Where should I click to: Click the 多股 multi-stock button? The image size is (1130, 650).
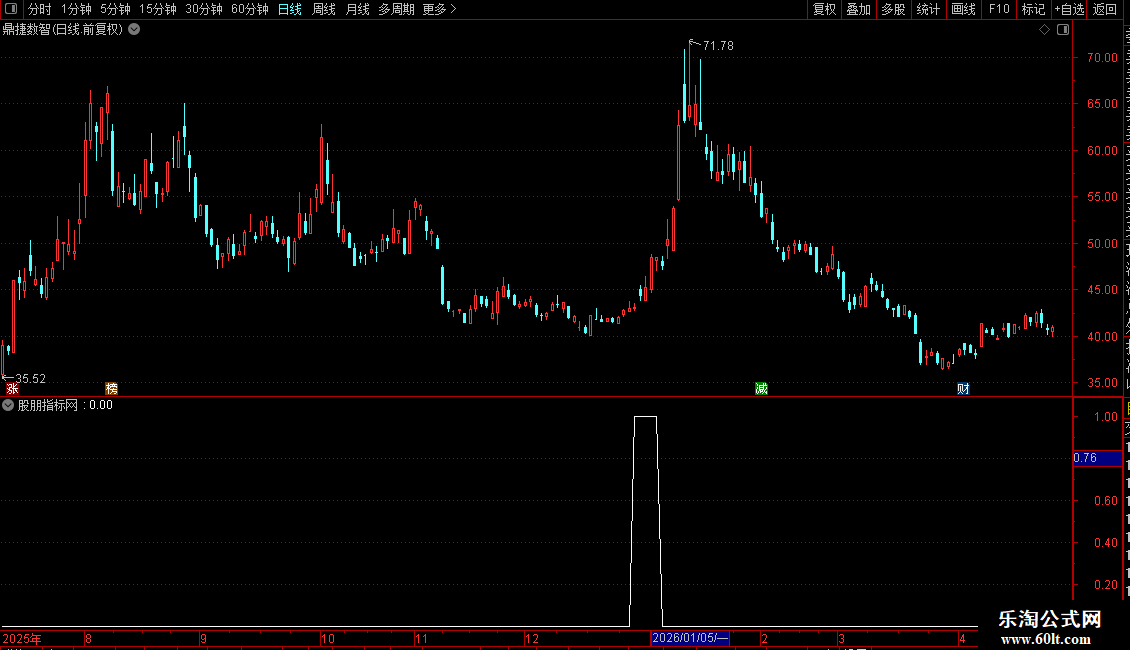tap(894, 9)
